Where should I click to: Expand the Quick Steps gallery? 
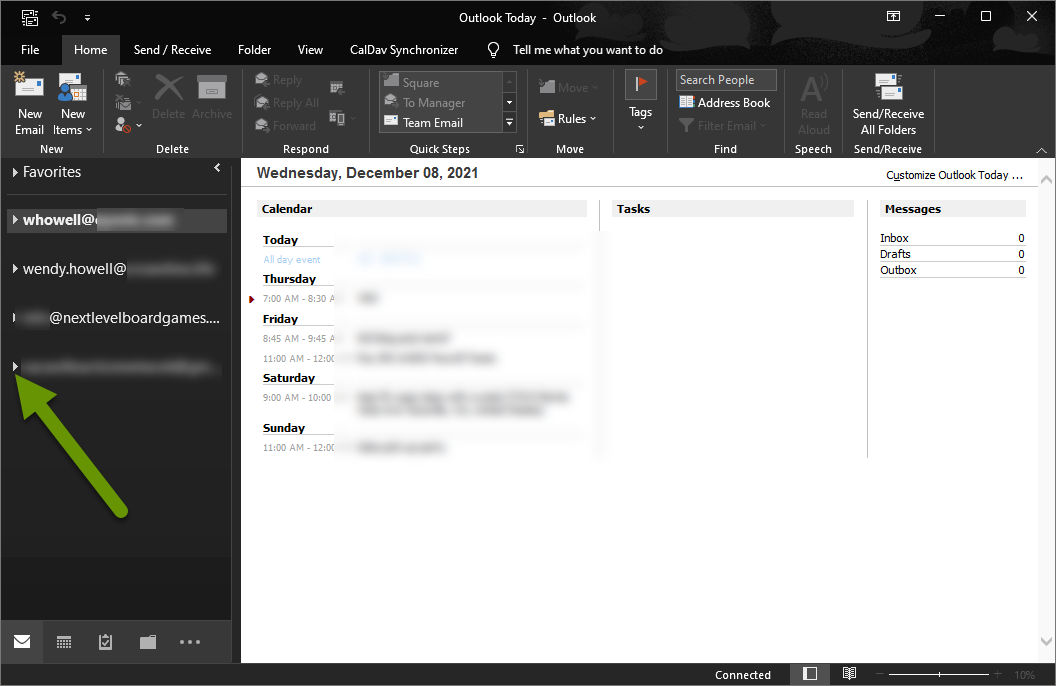(x=510, y=123)
